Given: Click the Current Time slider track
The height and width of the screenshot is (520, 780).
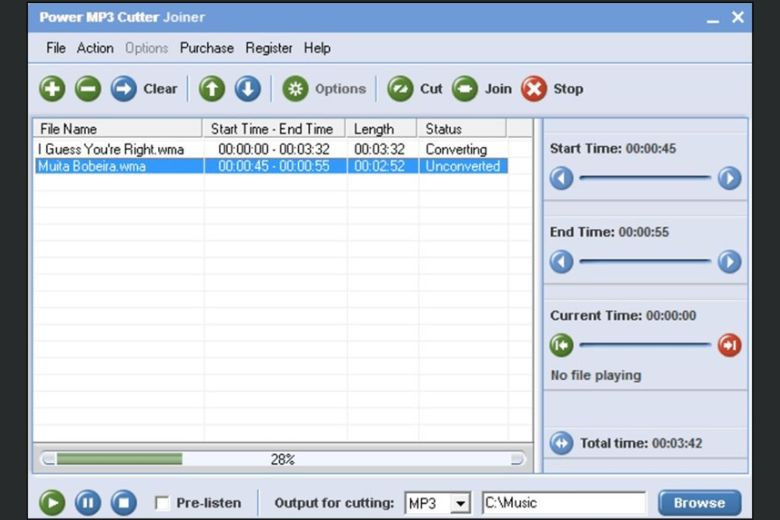Looking at the screenshot, I should click(x=646, y=344).
